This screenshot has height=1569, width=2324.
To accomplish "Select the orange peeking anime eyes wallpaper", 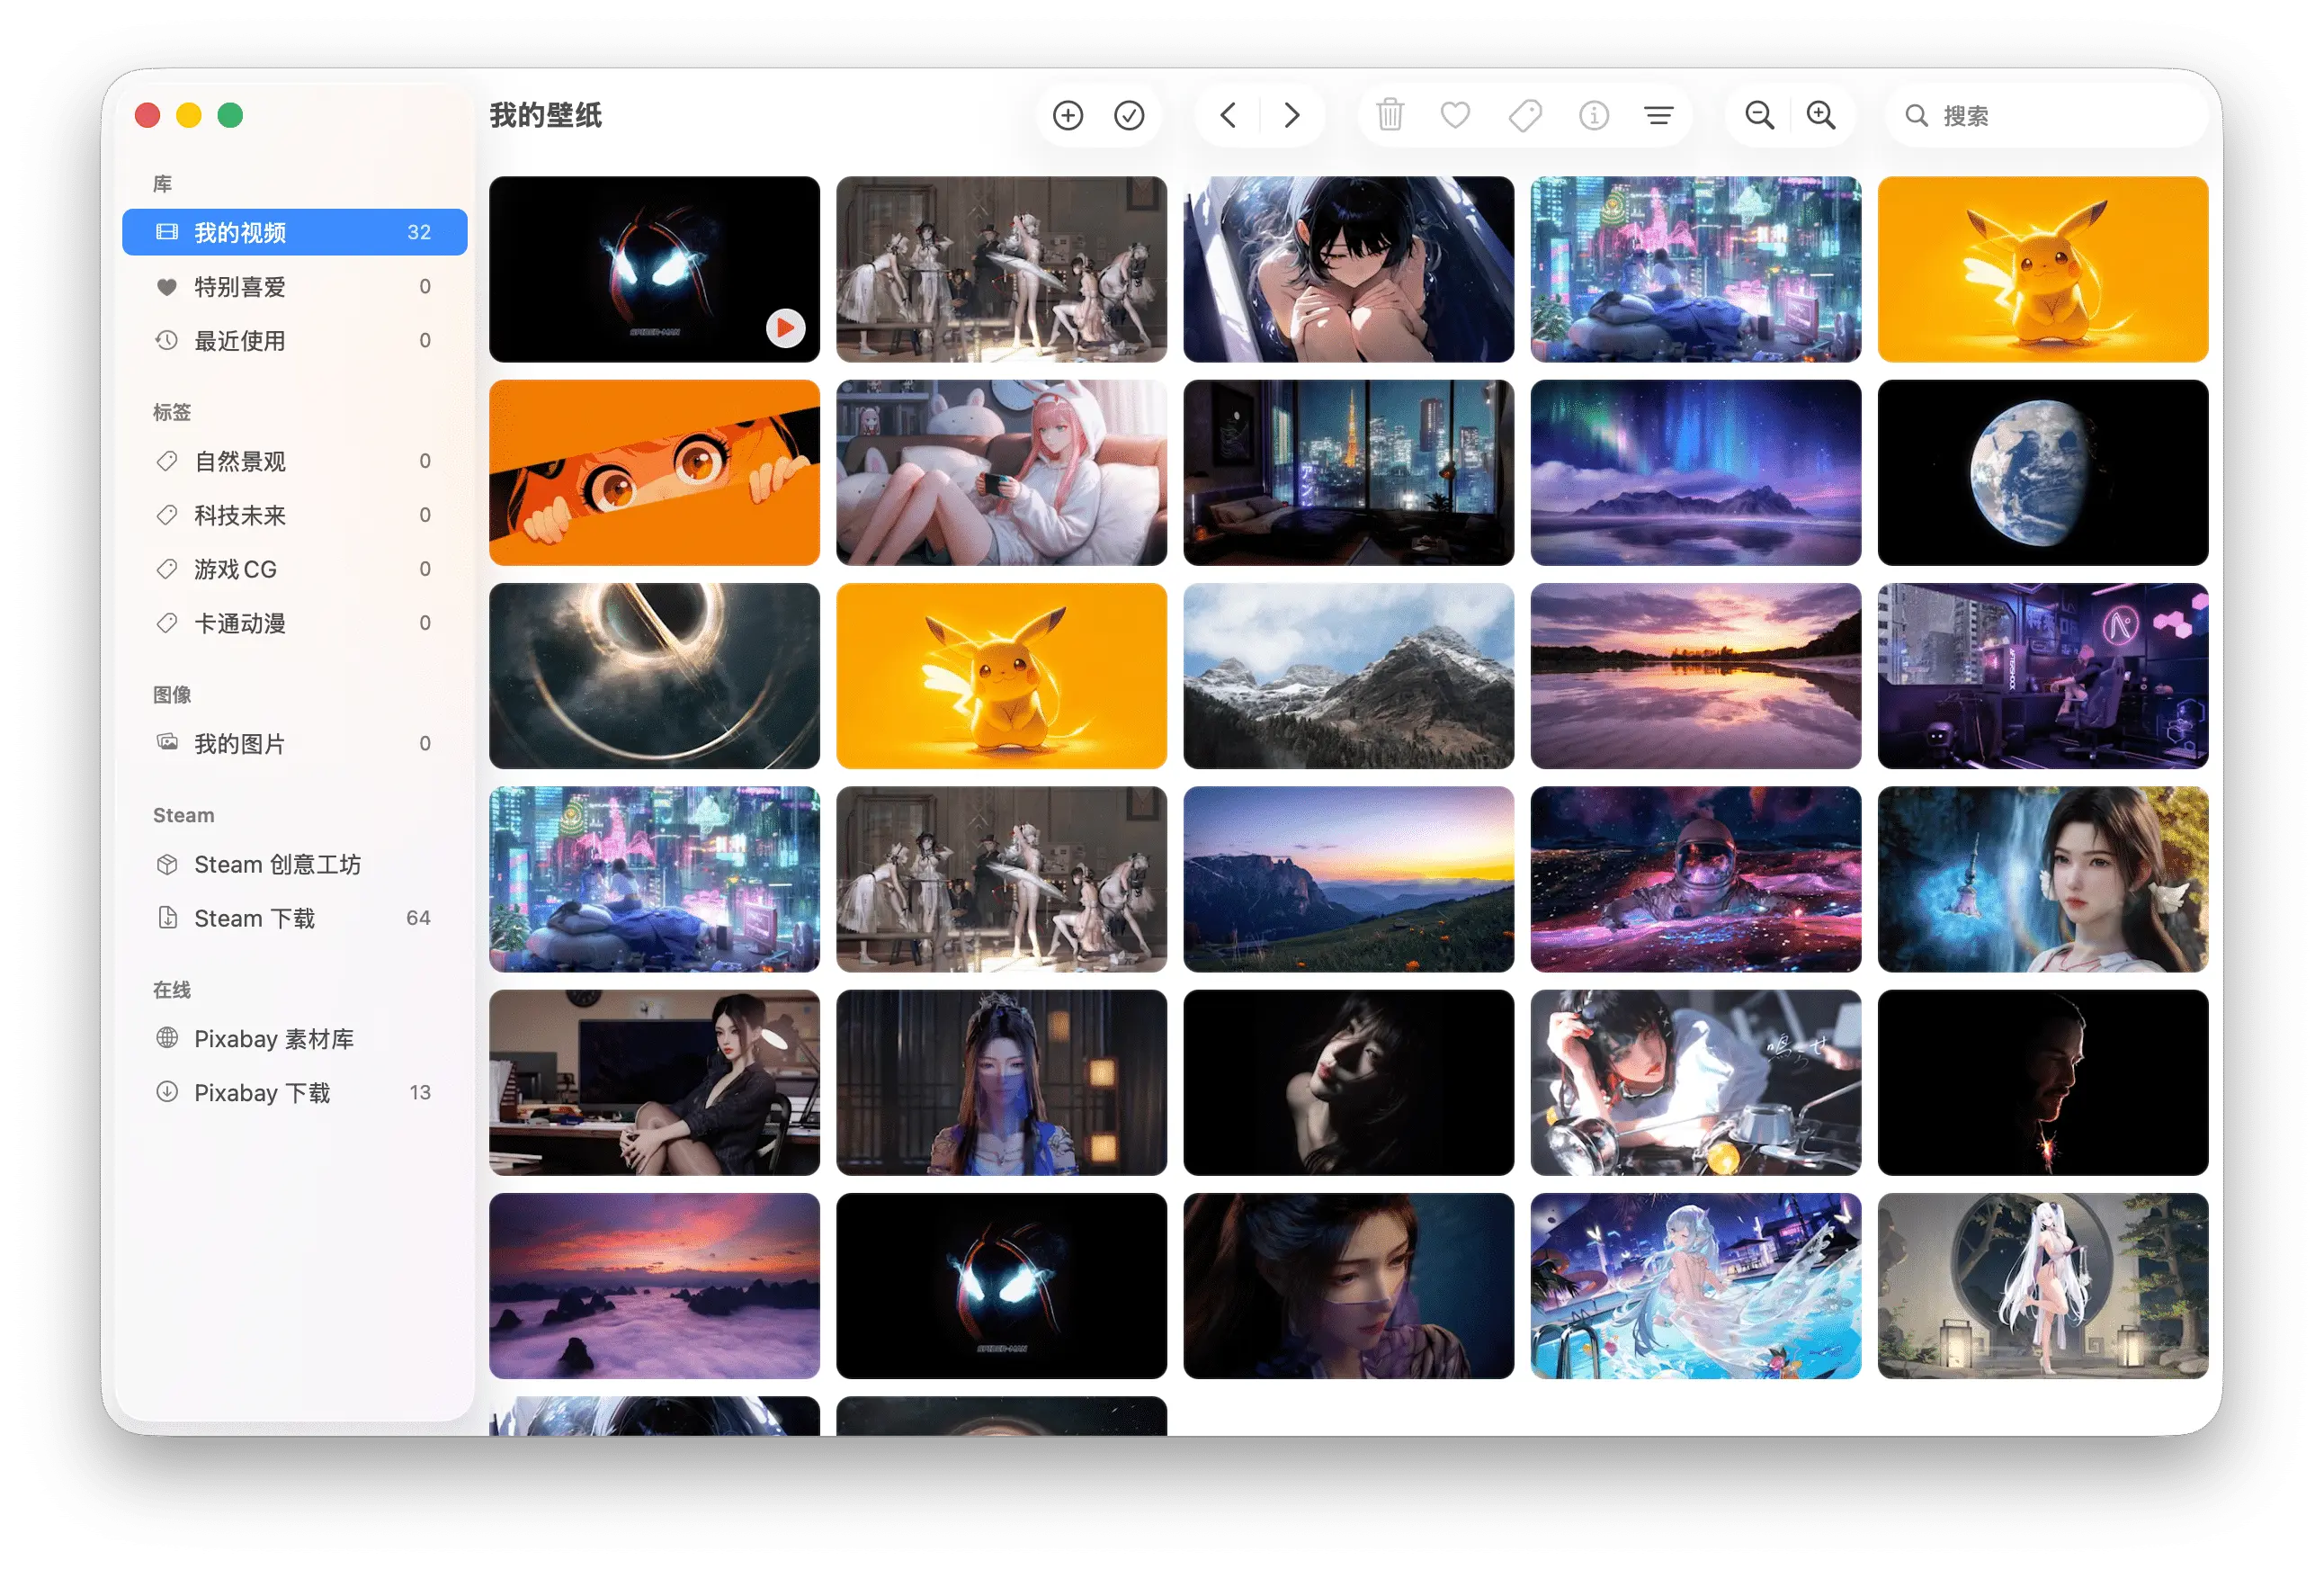I will [x=654, y=473].
